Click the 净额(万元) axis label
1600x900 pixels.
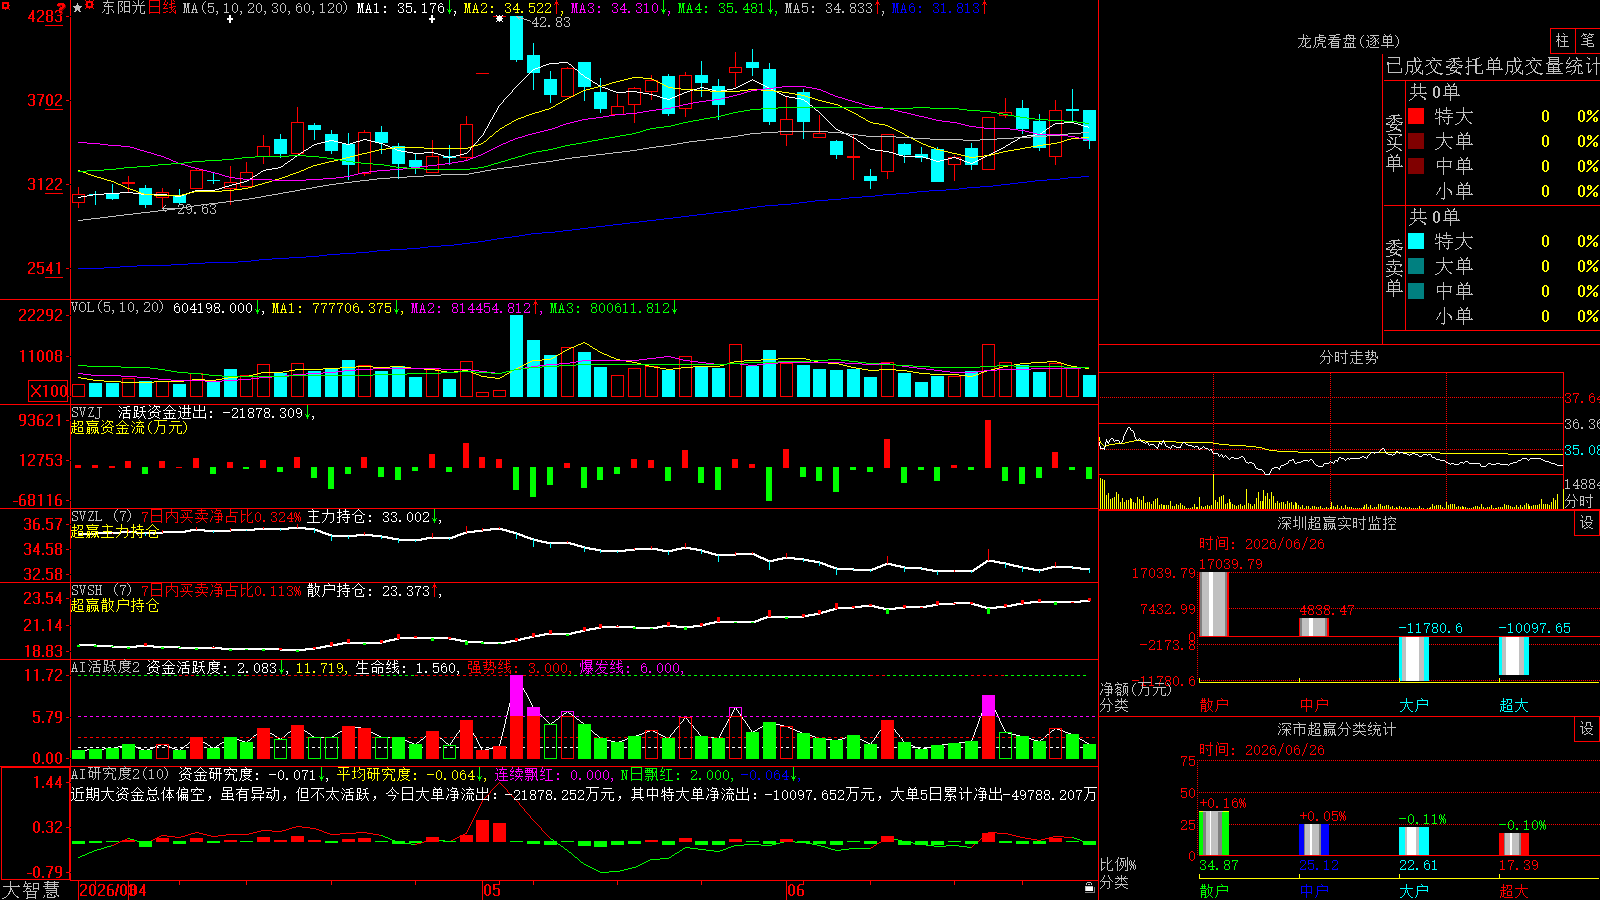point(1135,689)
